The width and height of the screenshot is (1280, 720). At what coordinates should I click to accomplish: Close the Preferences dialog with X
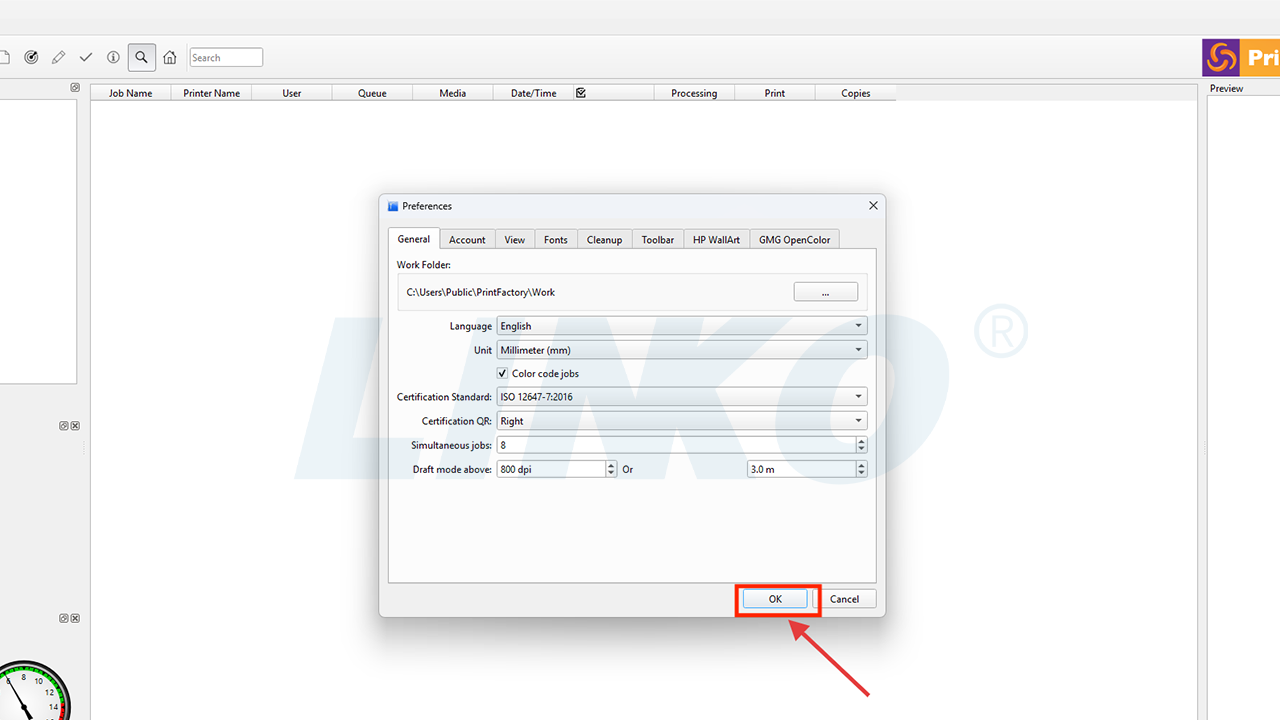coord(873,206)
